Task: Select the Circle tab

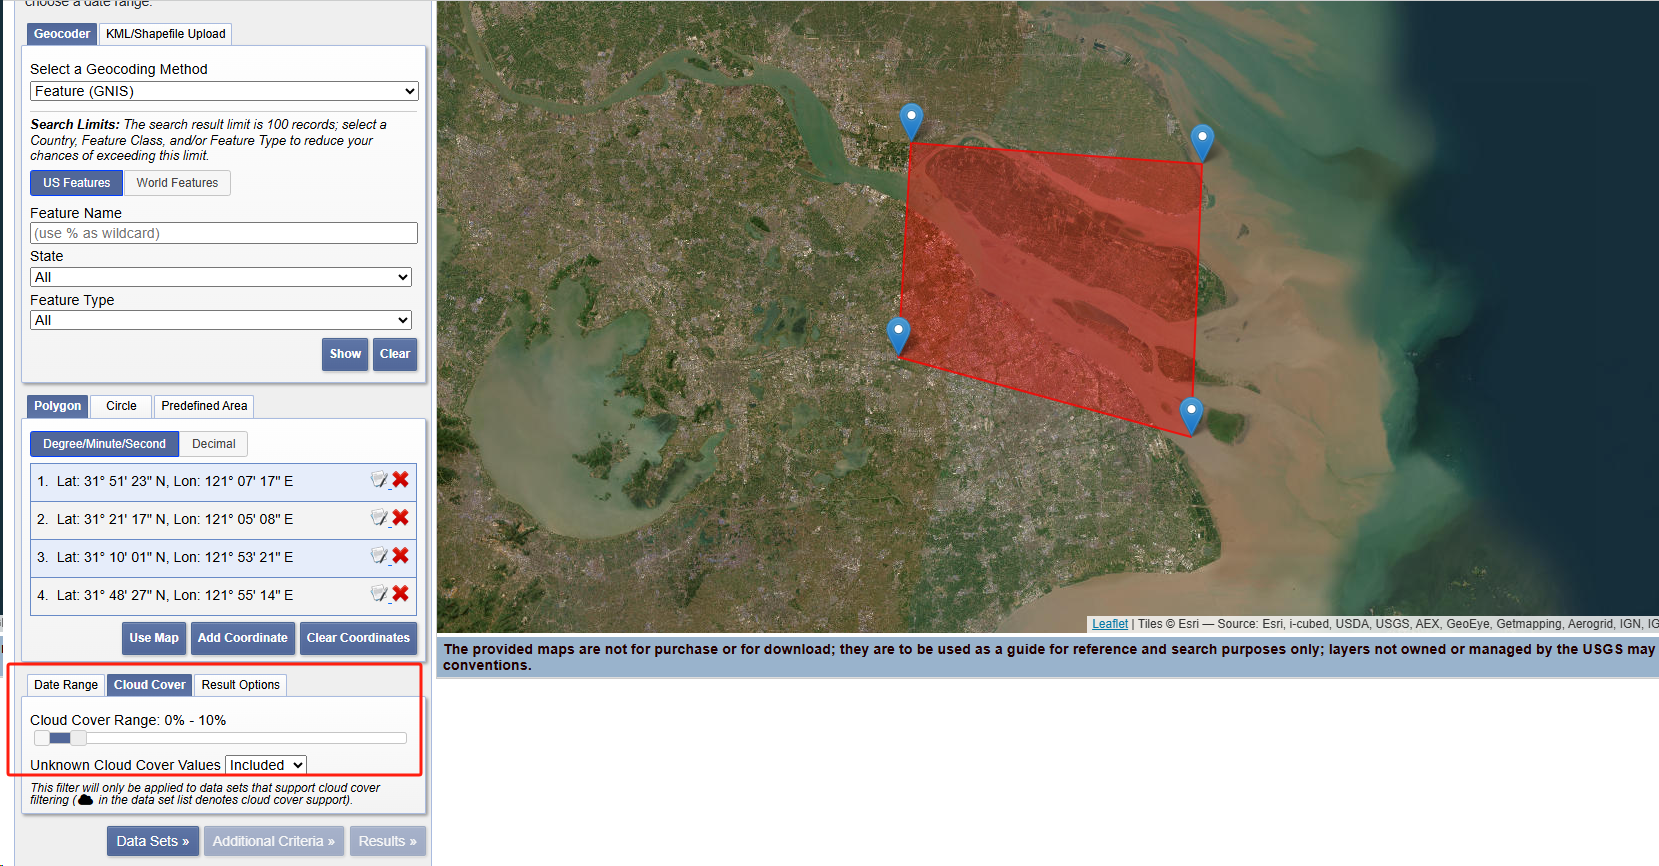Action: (121, 406)
